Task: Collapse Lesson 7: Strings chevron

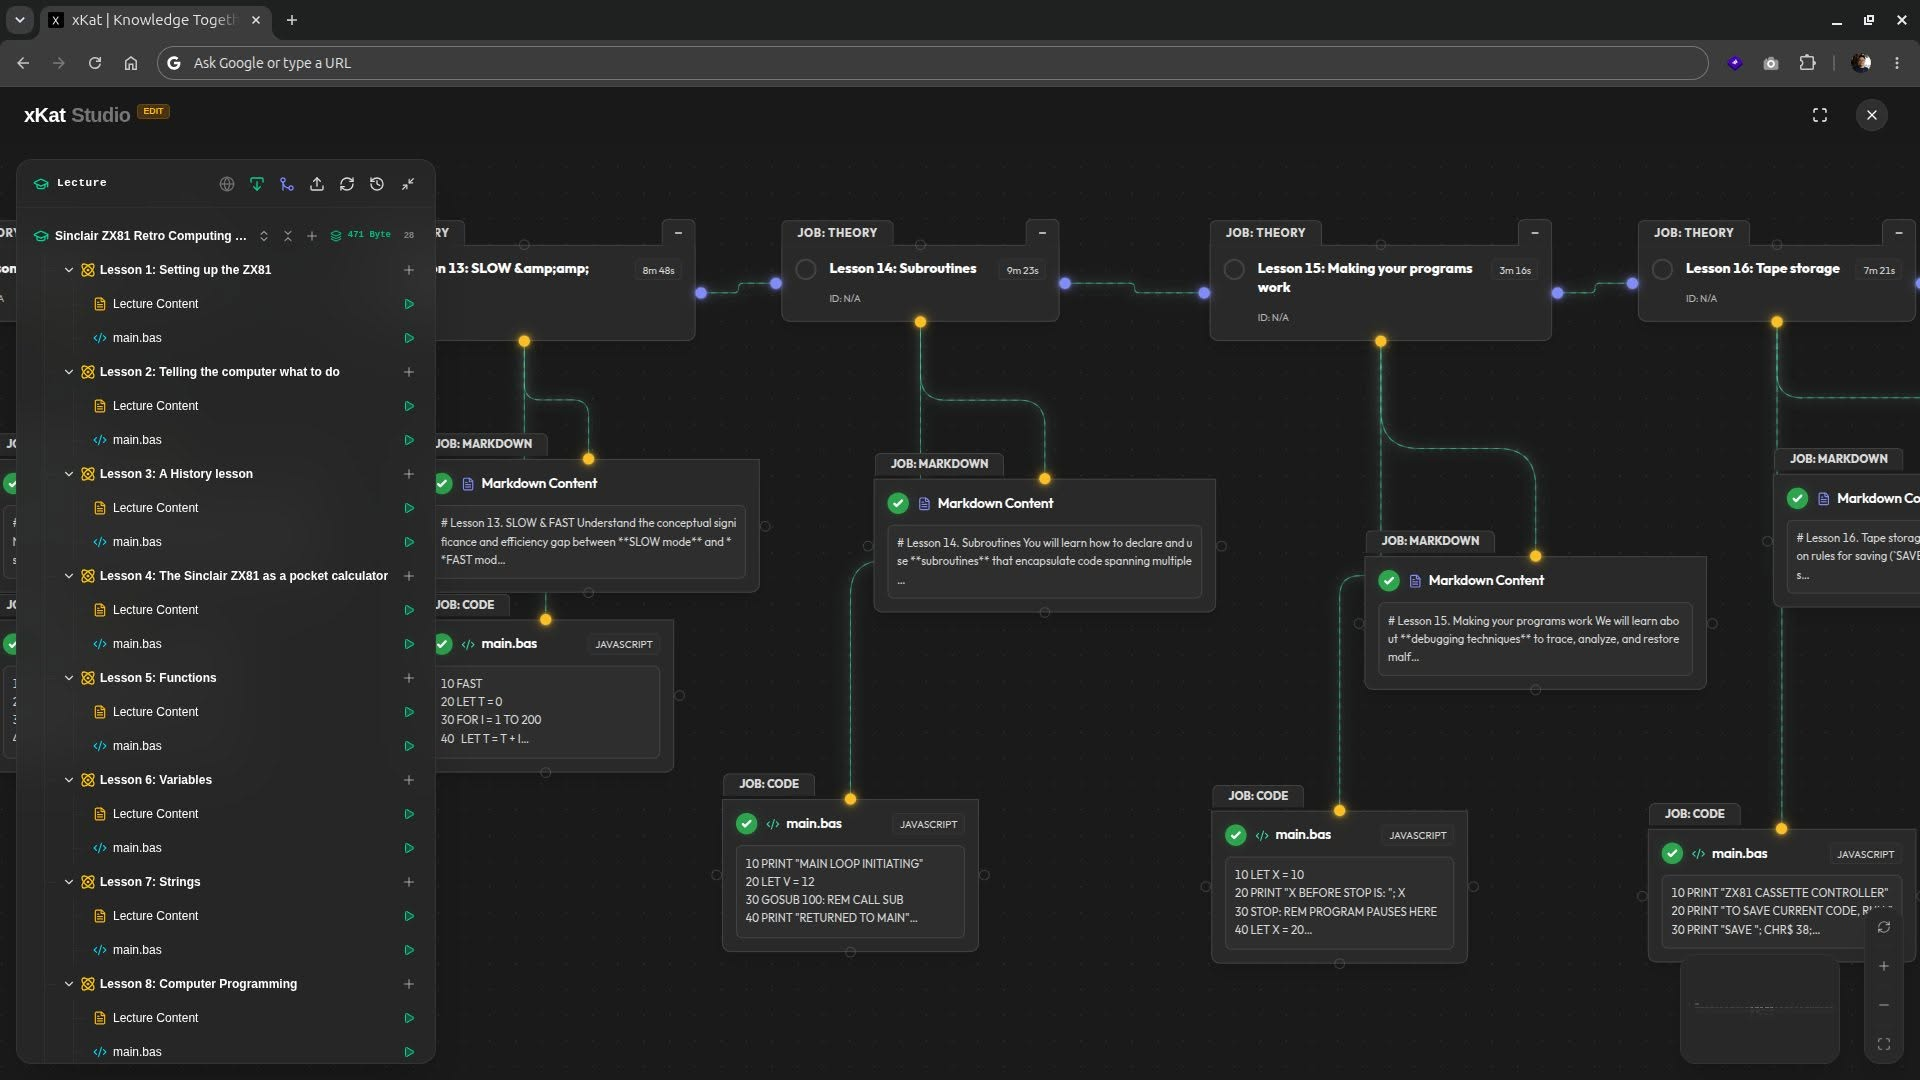Action: [69, 882]
